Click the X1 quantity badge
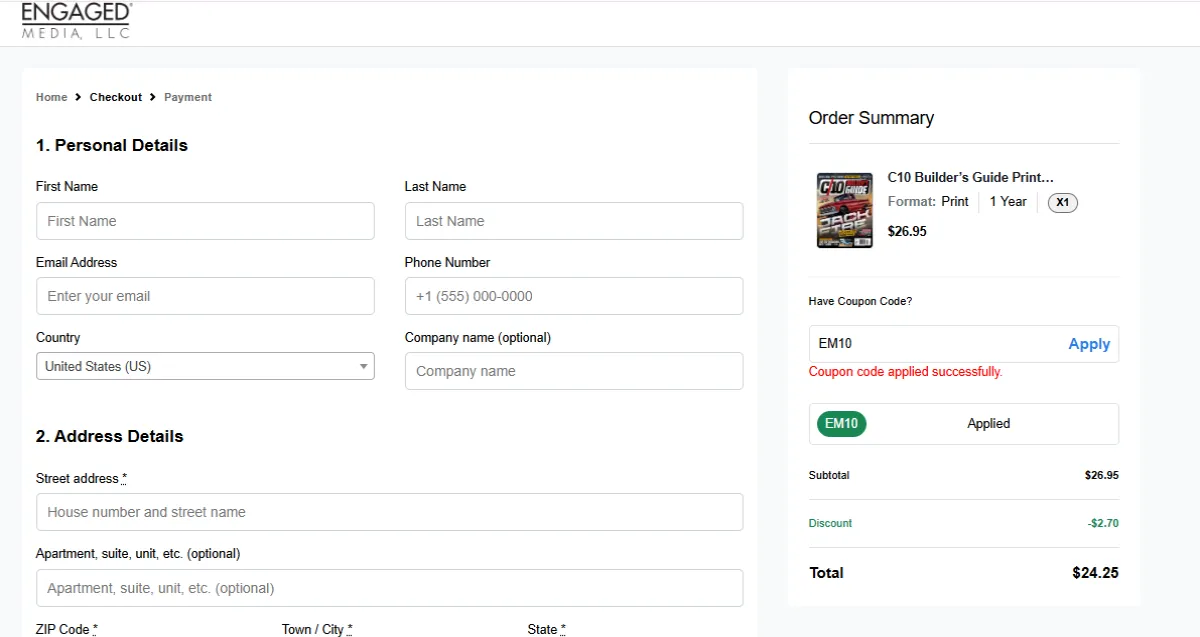This screenshot has width=1200, height=637. point(1062,202)
